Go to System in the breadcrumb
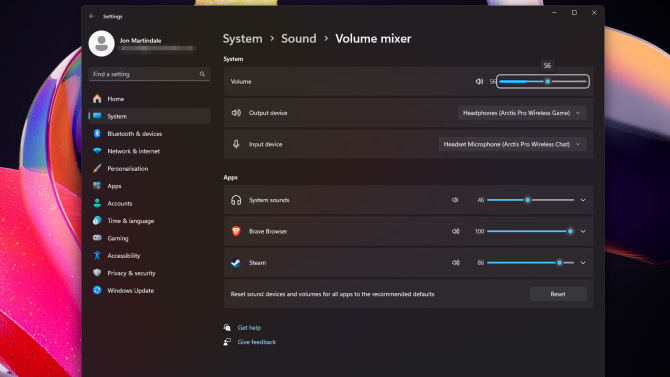This screenshot has width=670, height=377. (242, 38)
